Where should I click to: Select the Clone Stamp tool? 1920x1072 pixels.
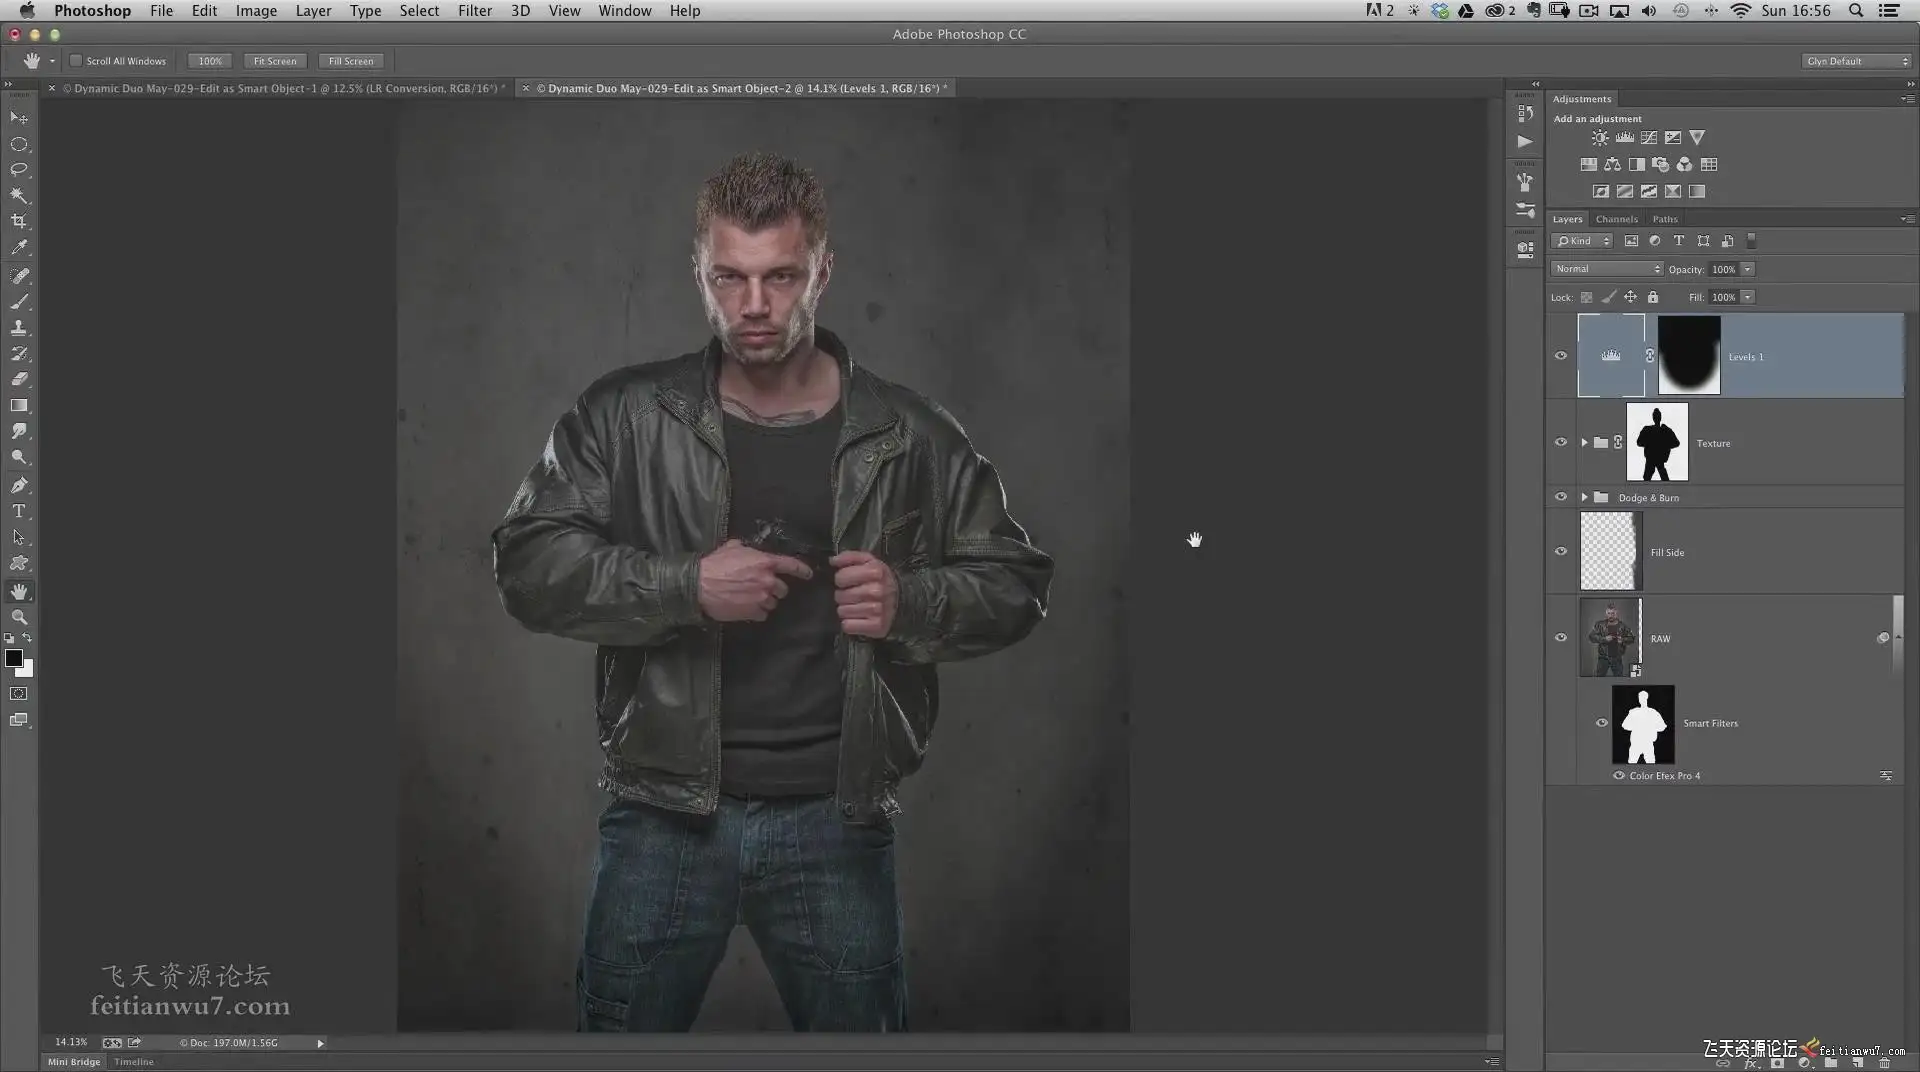(19, 327)
